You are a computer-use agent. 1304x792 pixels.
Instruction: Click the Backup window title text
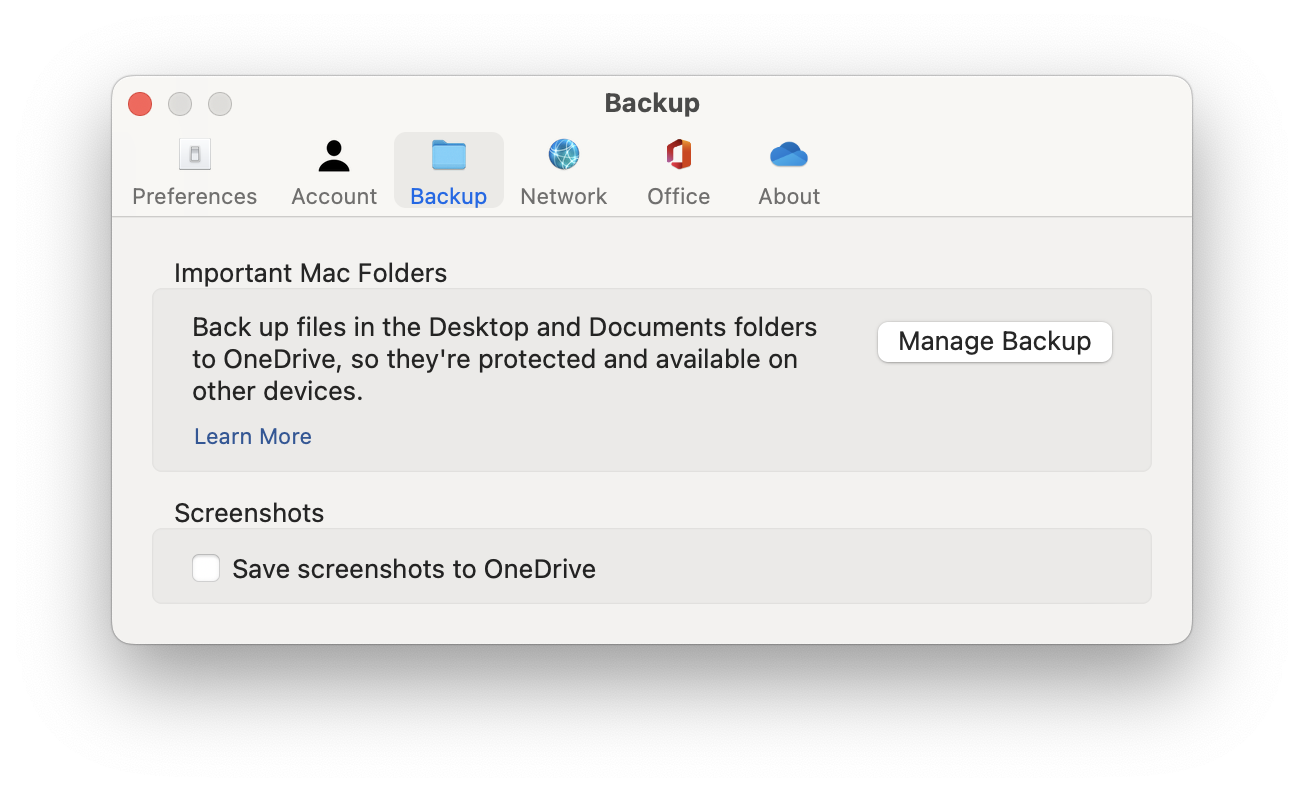click(x=652, y=103)
